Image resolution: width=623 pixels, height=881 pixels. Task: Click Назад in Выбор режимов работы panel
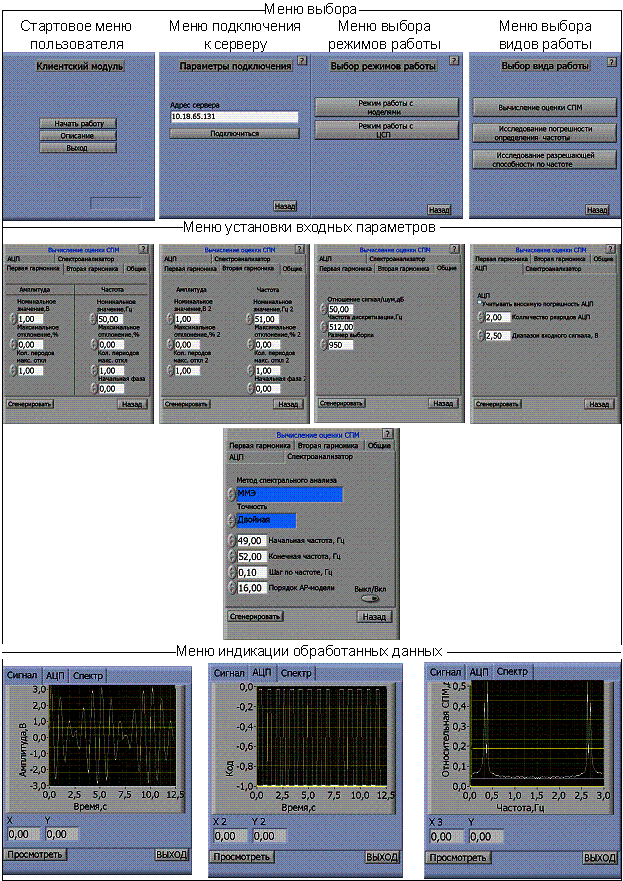pyautogui.click(x=439, y=210)
